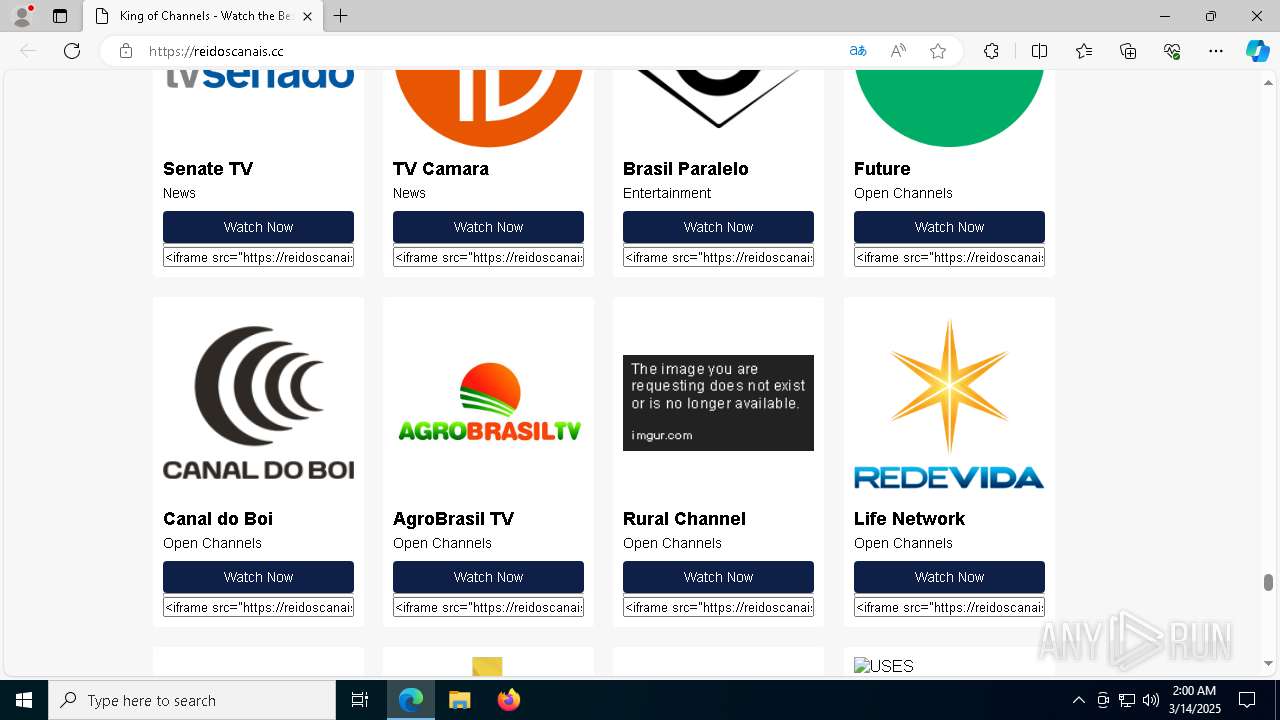Click Future channel iframe code field
The width and height of the screenshot is (1280, 720).
(949, 257)
